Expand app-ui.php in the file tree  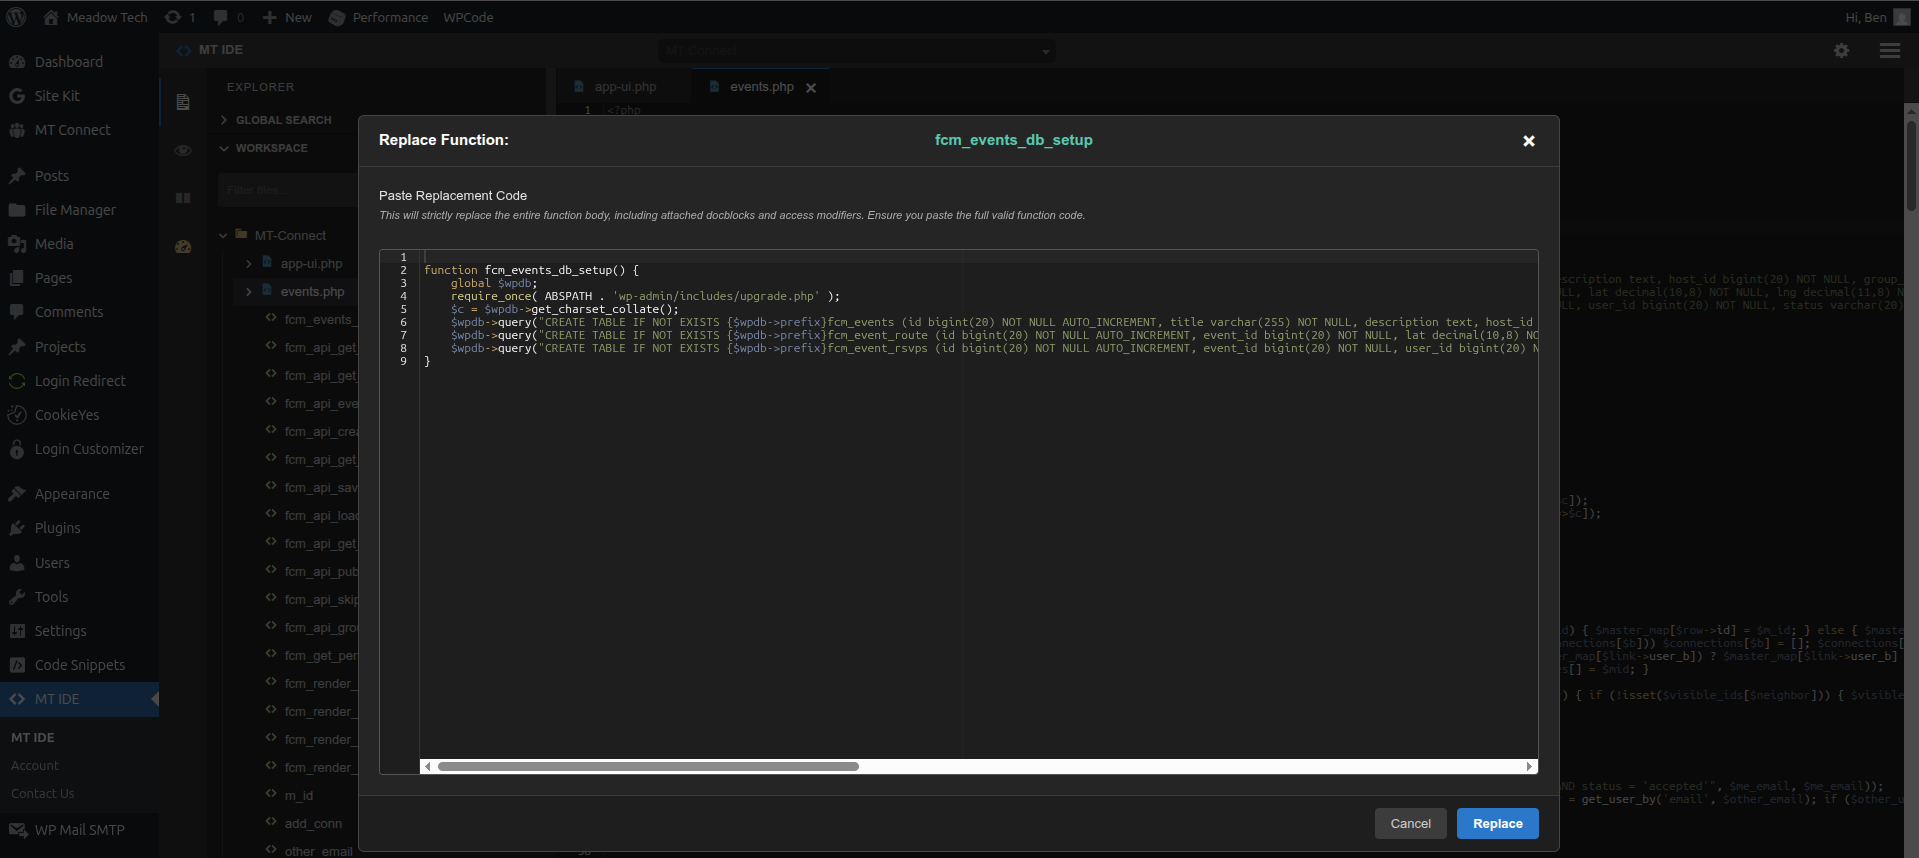click(x=248, y=264)
